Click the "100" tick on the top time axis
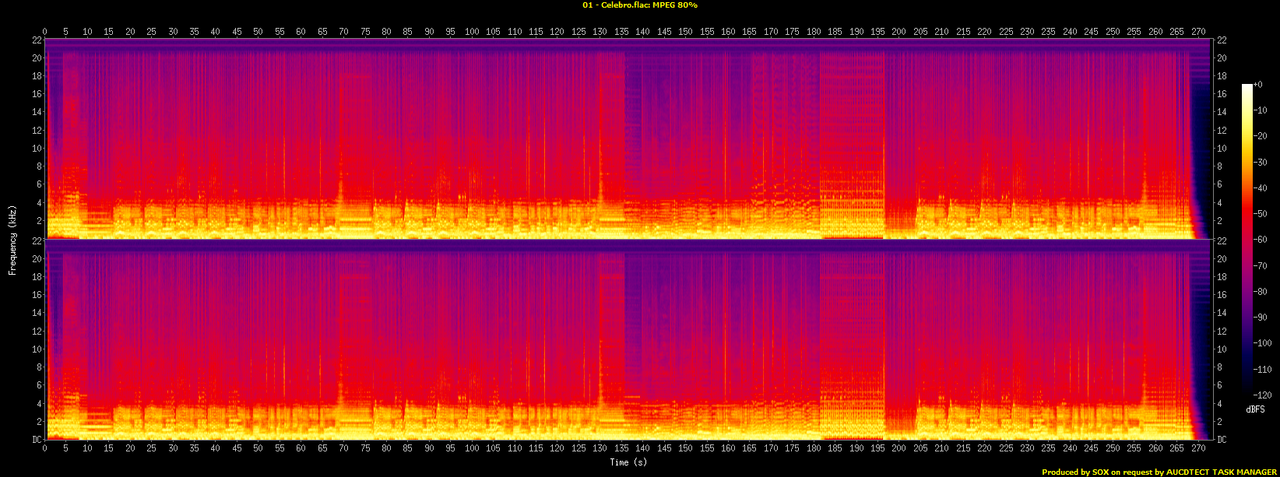The width and height of the screenshot is (1280, 477). click(x=472, y=31)
